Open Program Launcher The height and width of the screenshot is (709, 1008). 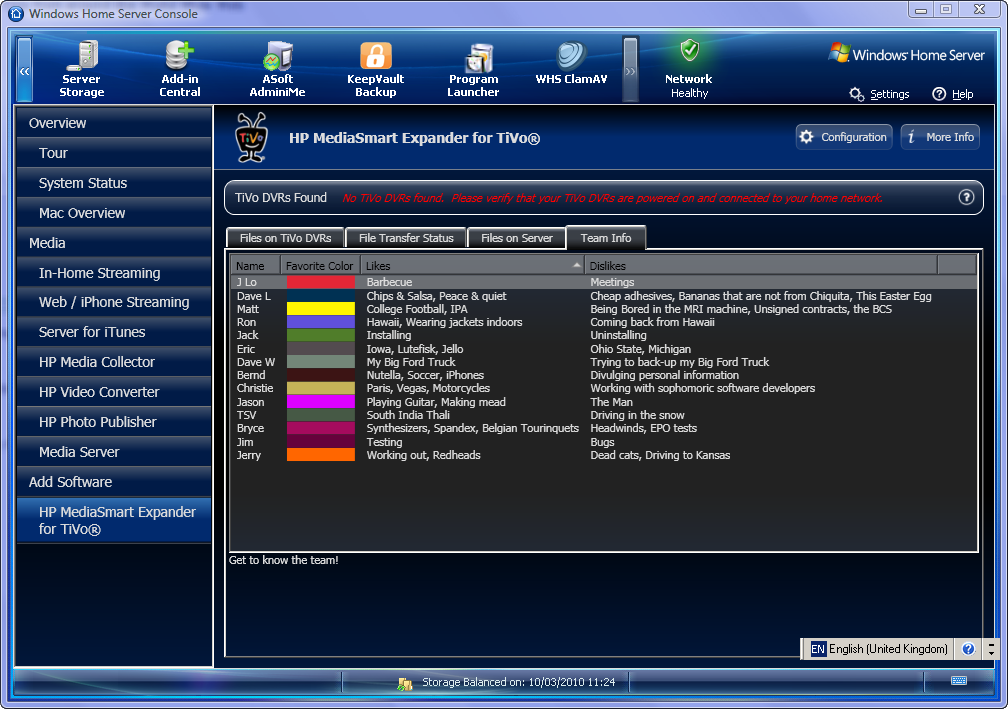point(474,69)
